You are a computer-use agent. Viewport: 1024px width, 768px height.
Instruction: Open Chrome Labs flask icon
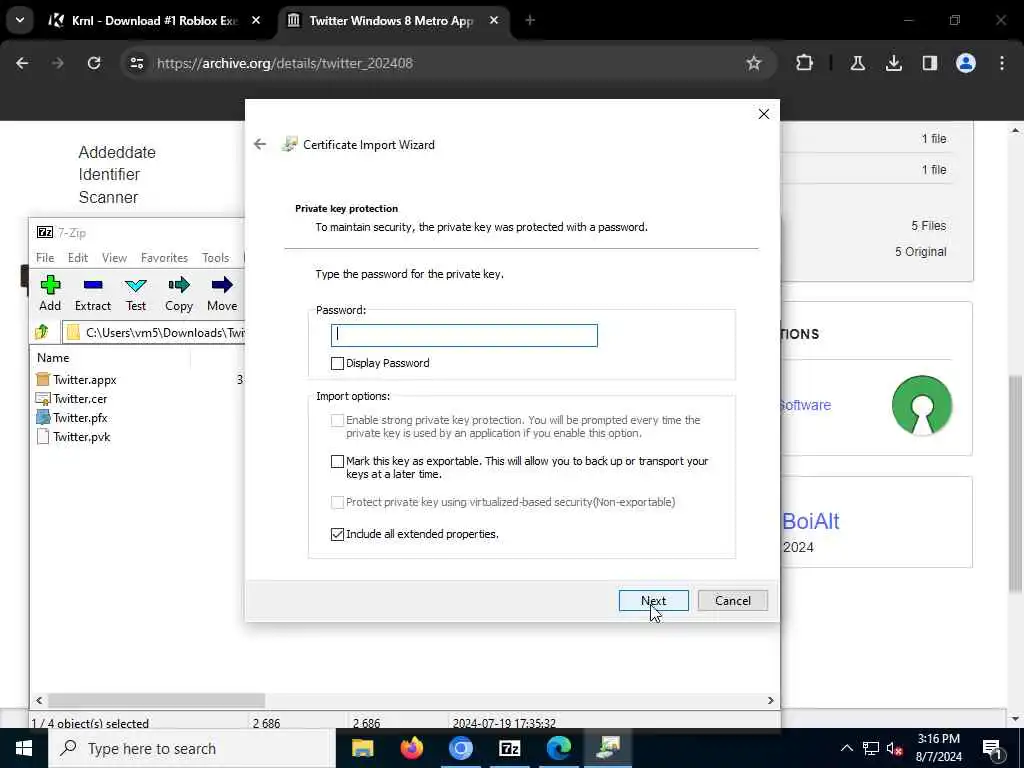point(857,63)
